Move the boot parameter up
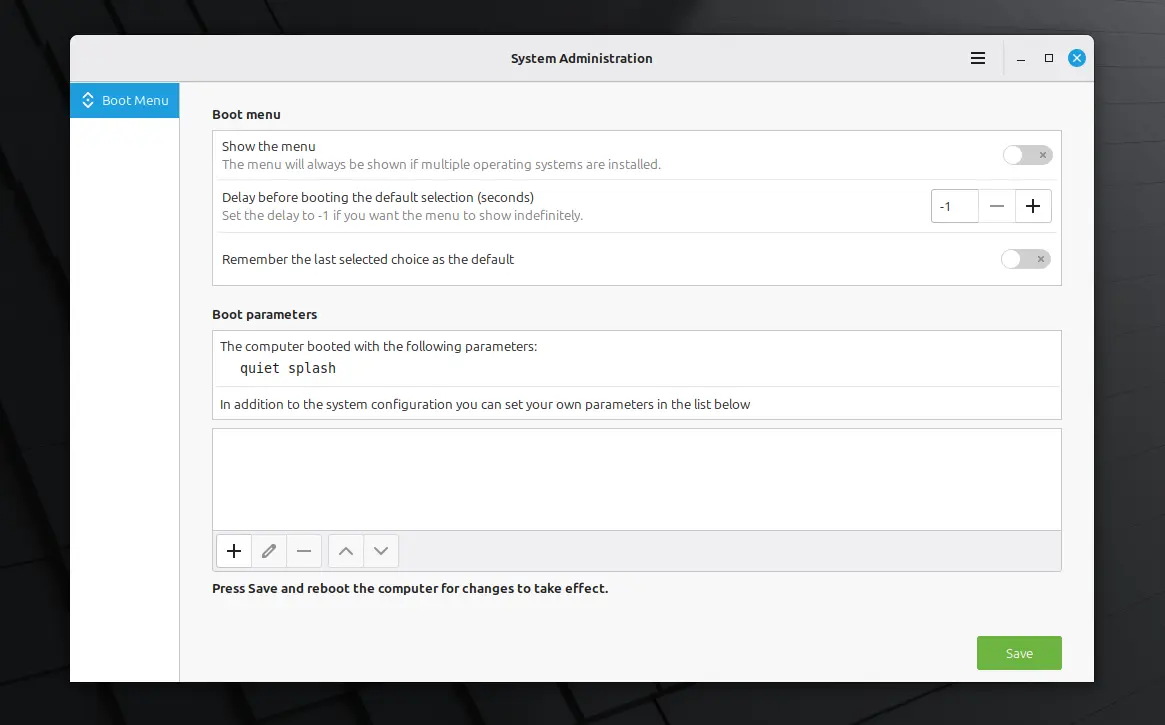Image resolution: width=1165 pixels, height=725 pixels. pos(346,551)
